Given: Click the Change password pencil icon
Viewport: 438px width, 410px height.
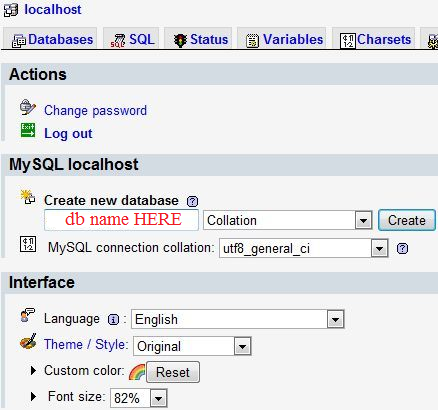Looking at the screenshot, I should click(28, 107).
